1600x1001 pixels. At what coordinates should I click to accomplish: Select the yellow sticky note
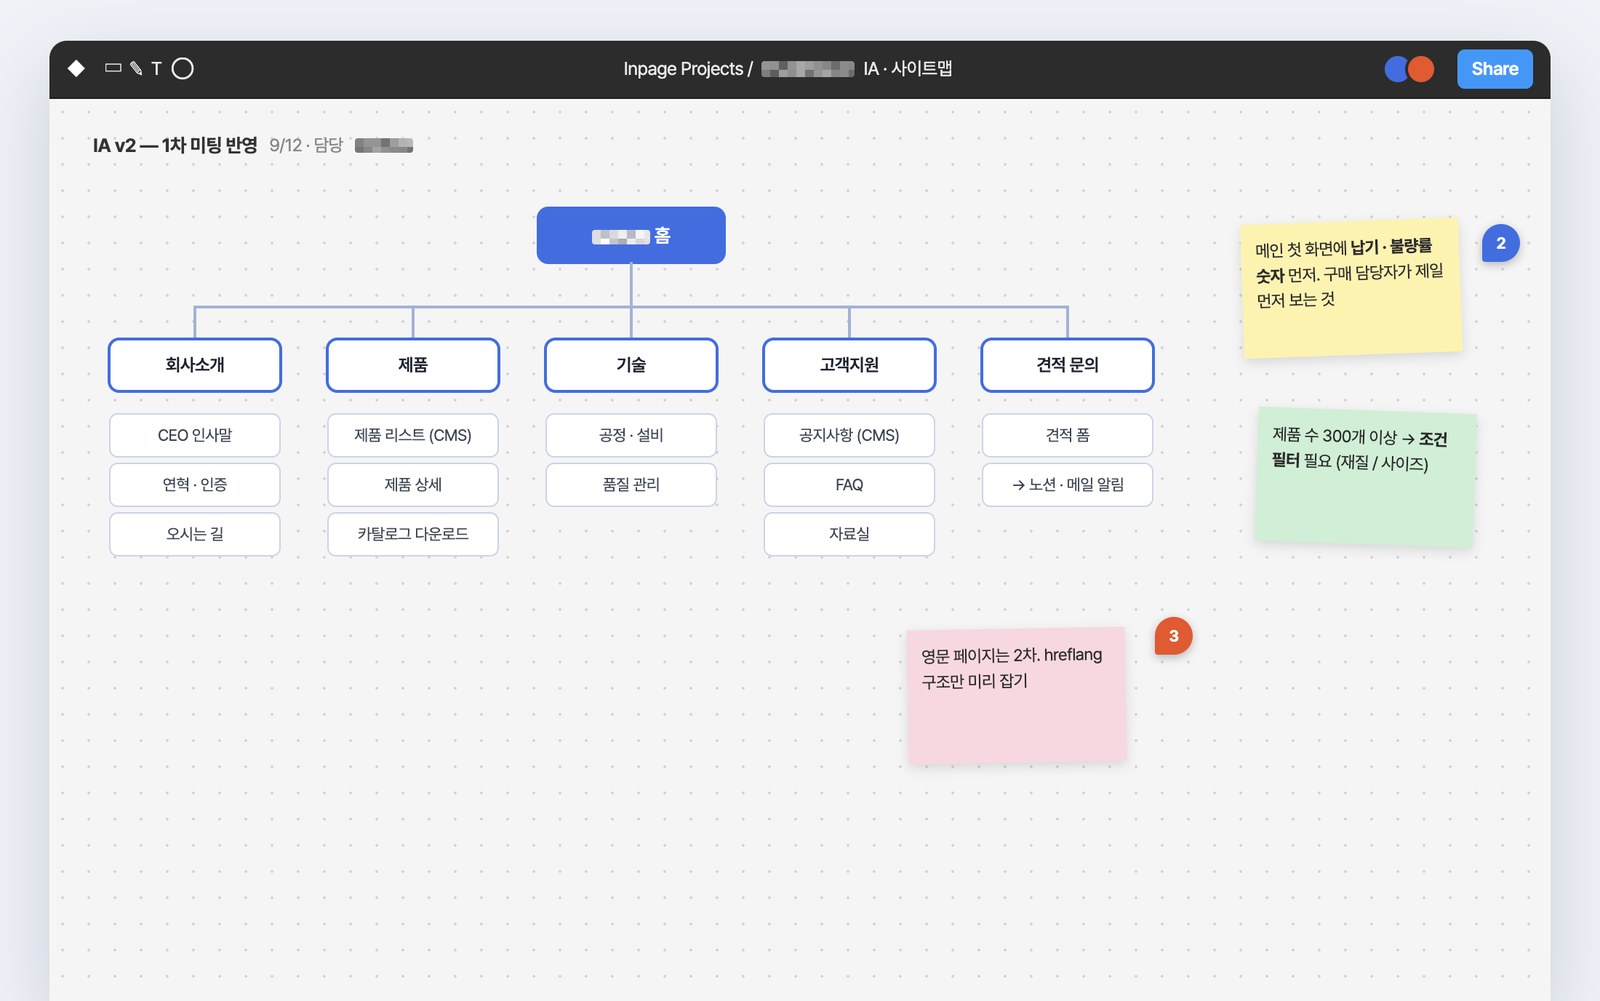(1351, 288)
